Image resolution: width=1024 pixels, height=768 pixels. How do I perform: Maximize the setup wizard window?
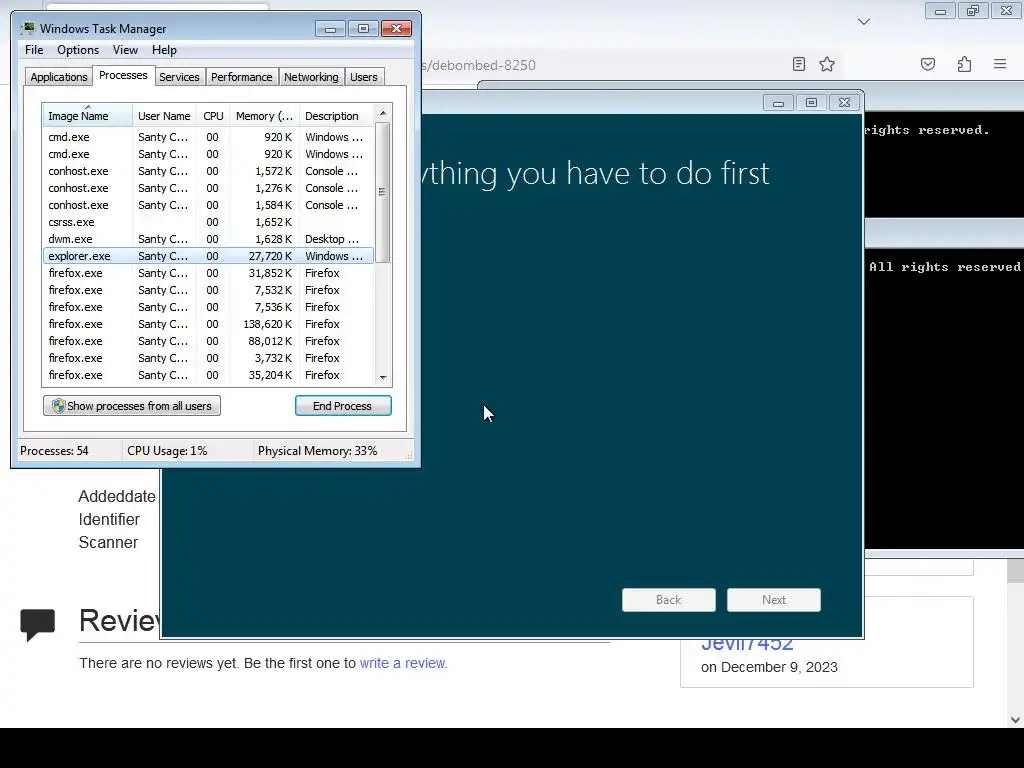(811, 103)
